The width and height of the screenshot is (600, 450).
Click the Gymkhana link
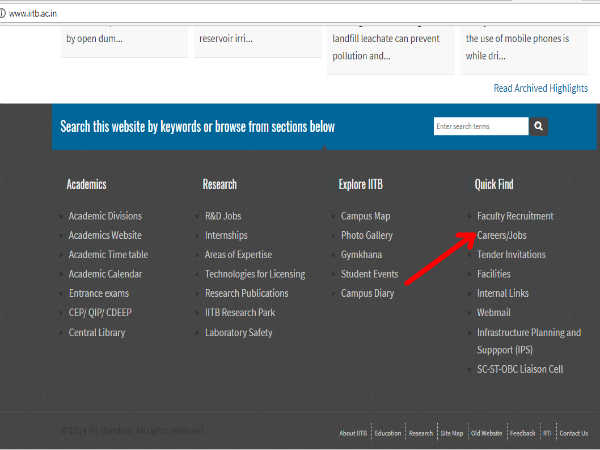361,254
